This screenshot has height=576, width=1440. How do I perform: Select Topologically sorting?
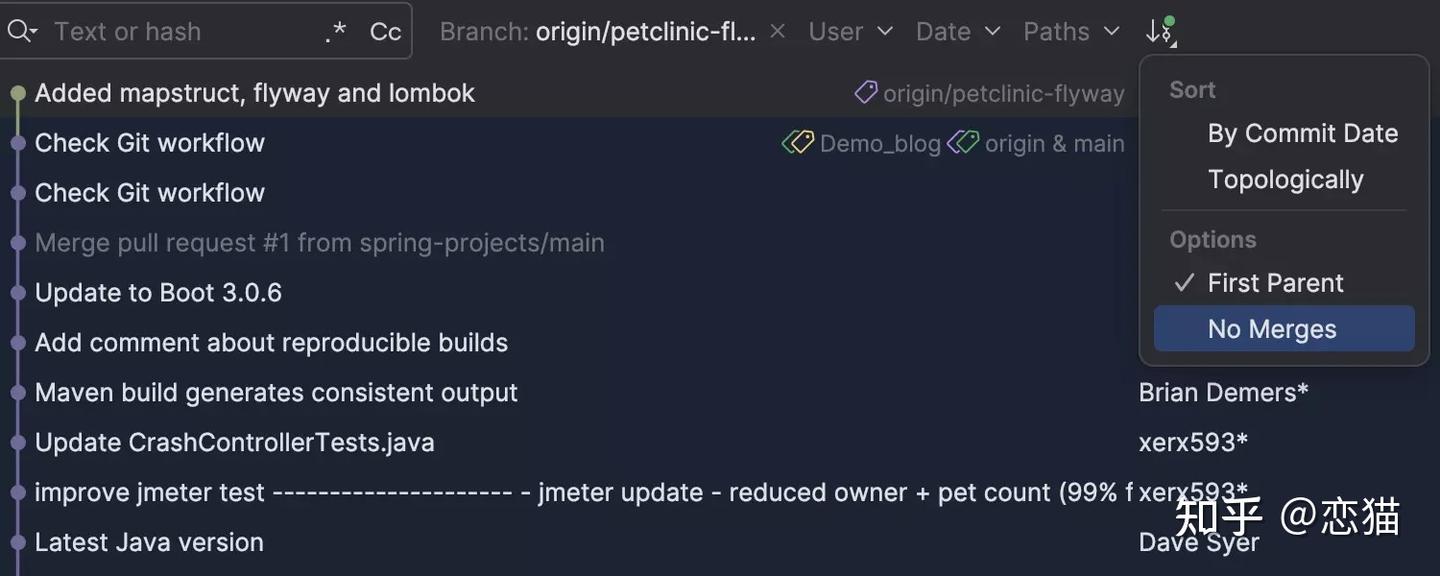point(1285,179)
